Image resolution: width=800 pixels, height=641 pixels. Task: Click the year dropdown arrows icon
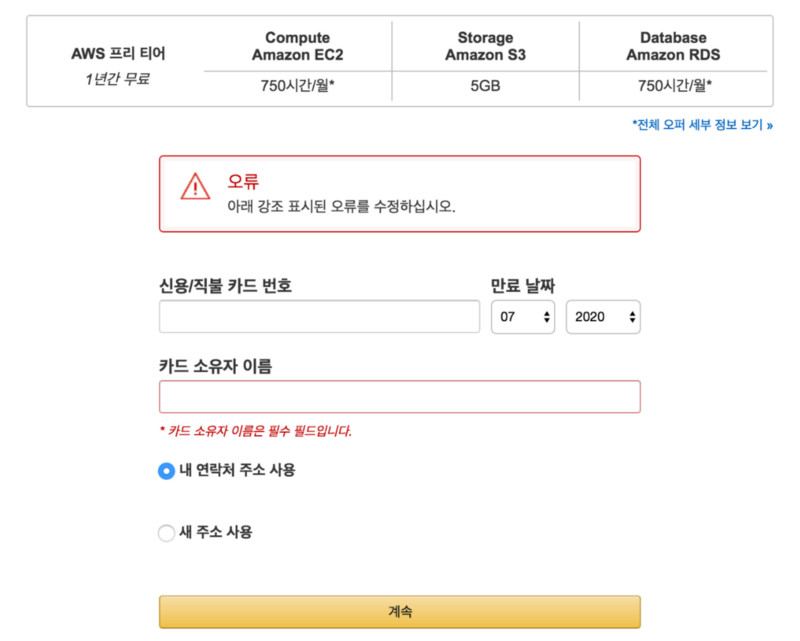[x=632, y=317]
